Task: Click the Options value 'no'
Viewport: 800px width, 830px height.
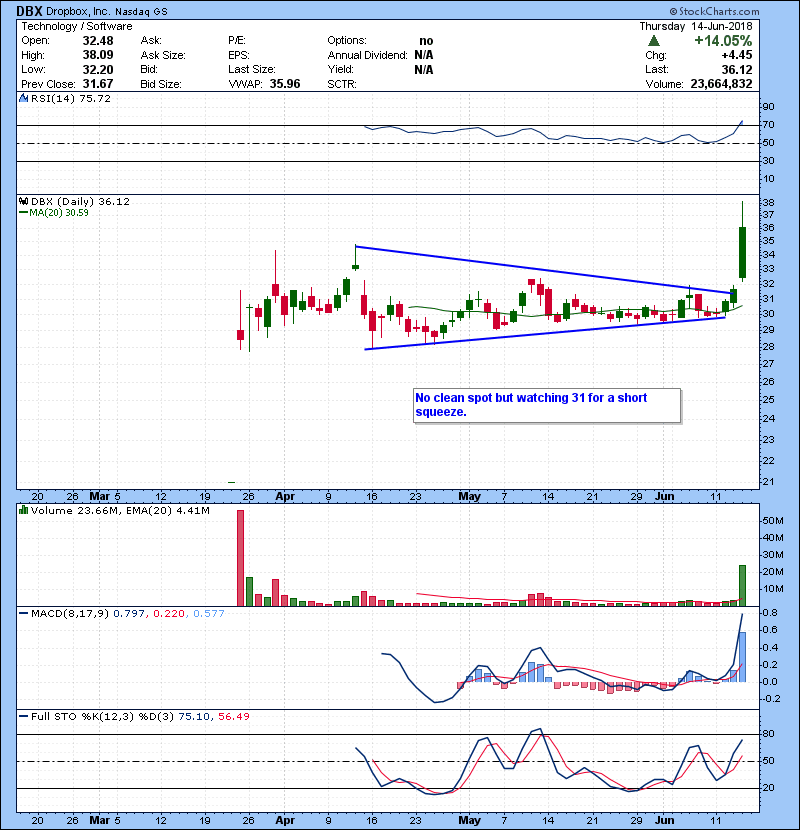Action: 426,41
